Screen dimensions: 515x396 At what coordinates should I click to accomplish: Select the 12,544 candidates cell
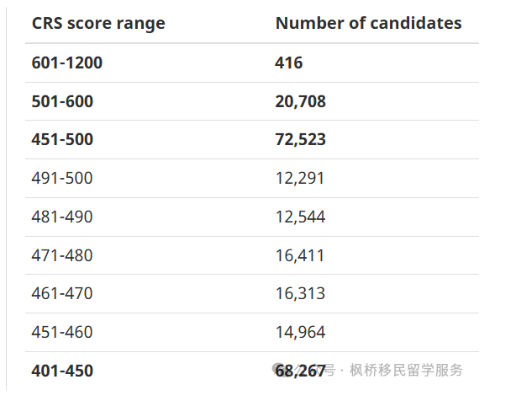(x=300, y=217)
